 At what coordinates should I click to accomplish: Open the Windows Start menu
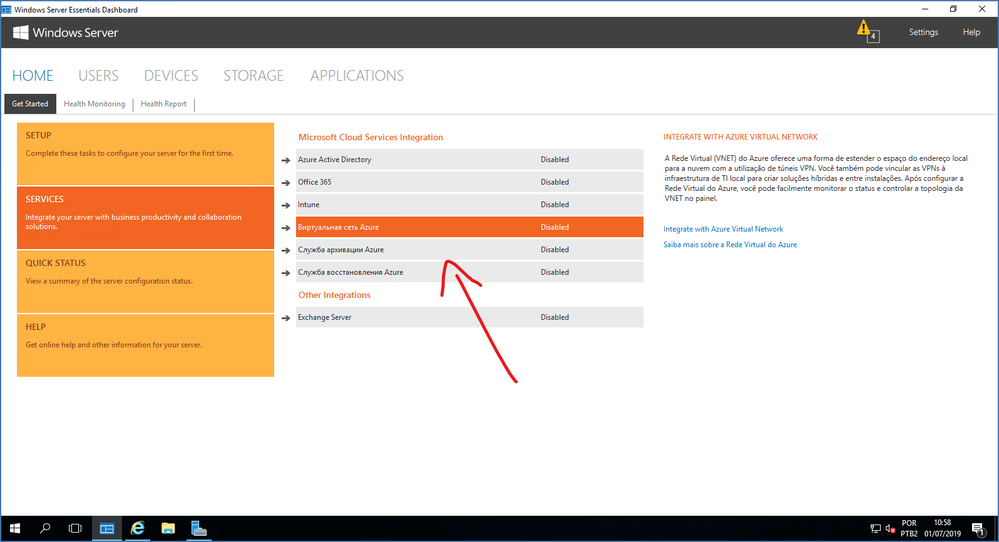15,529
